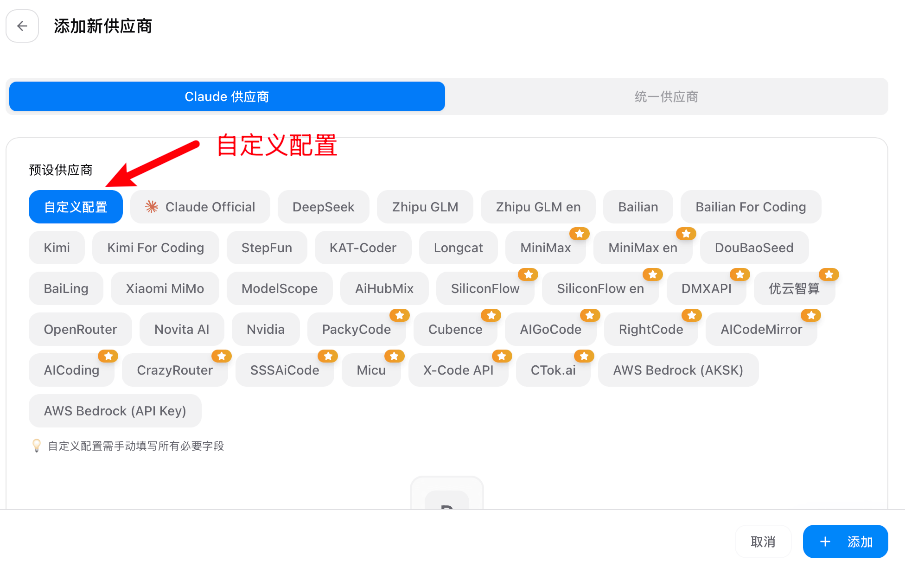This screenshot has width=905, height=564.
Task: Select the SiliconFlow preset
Action: 485,289
